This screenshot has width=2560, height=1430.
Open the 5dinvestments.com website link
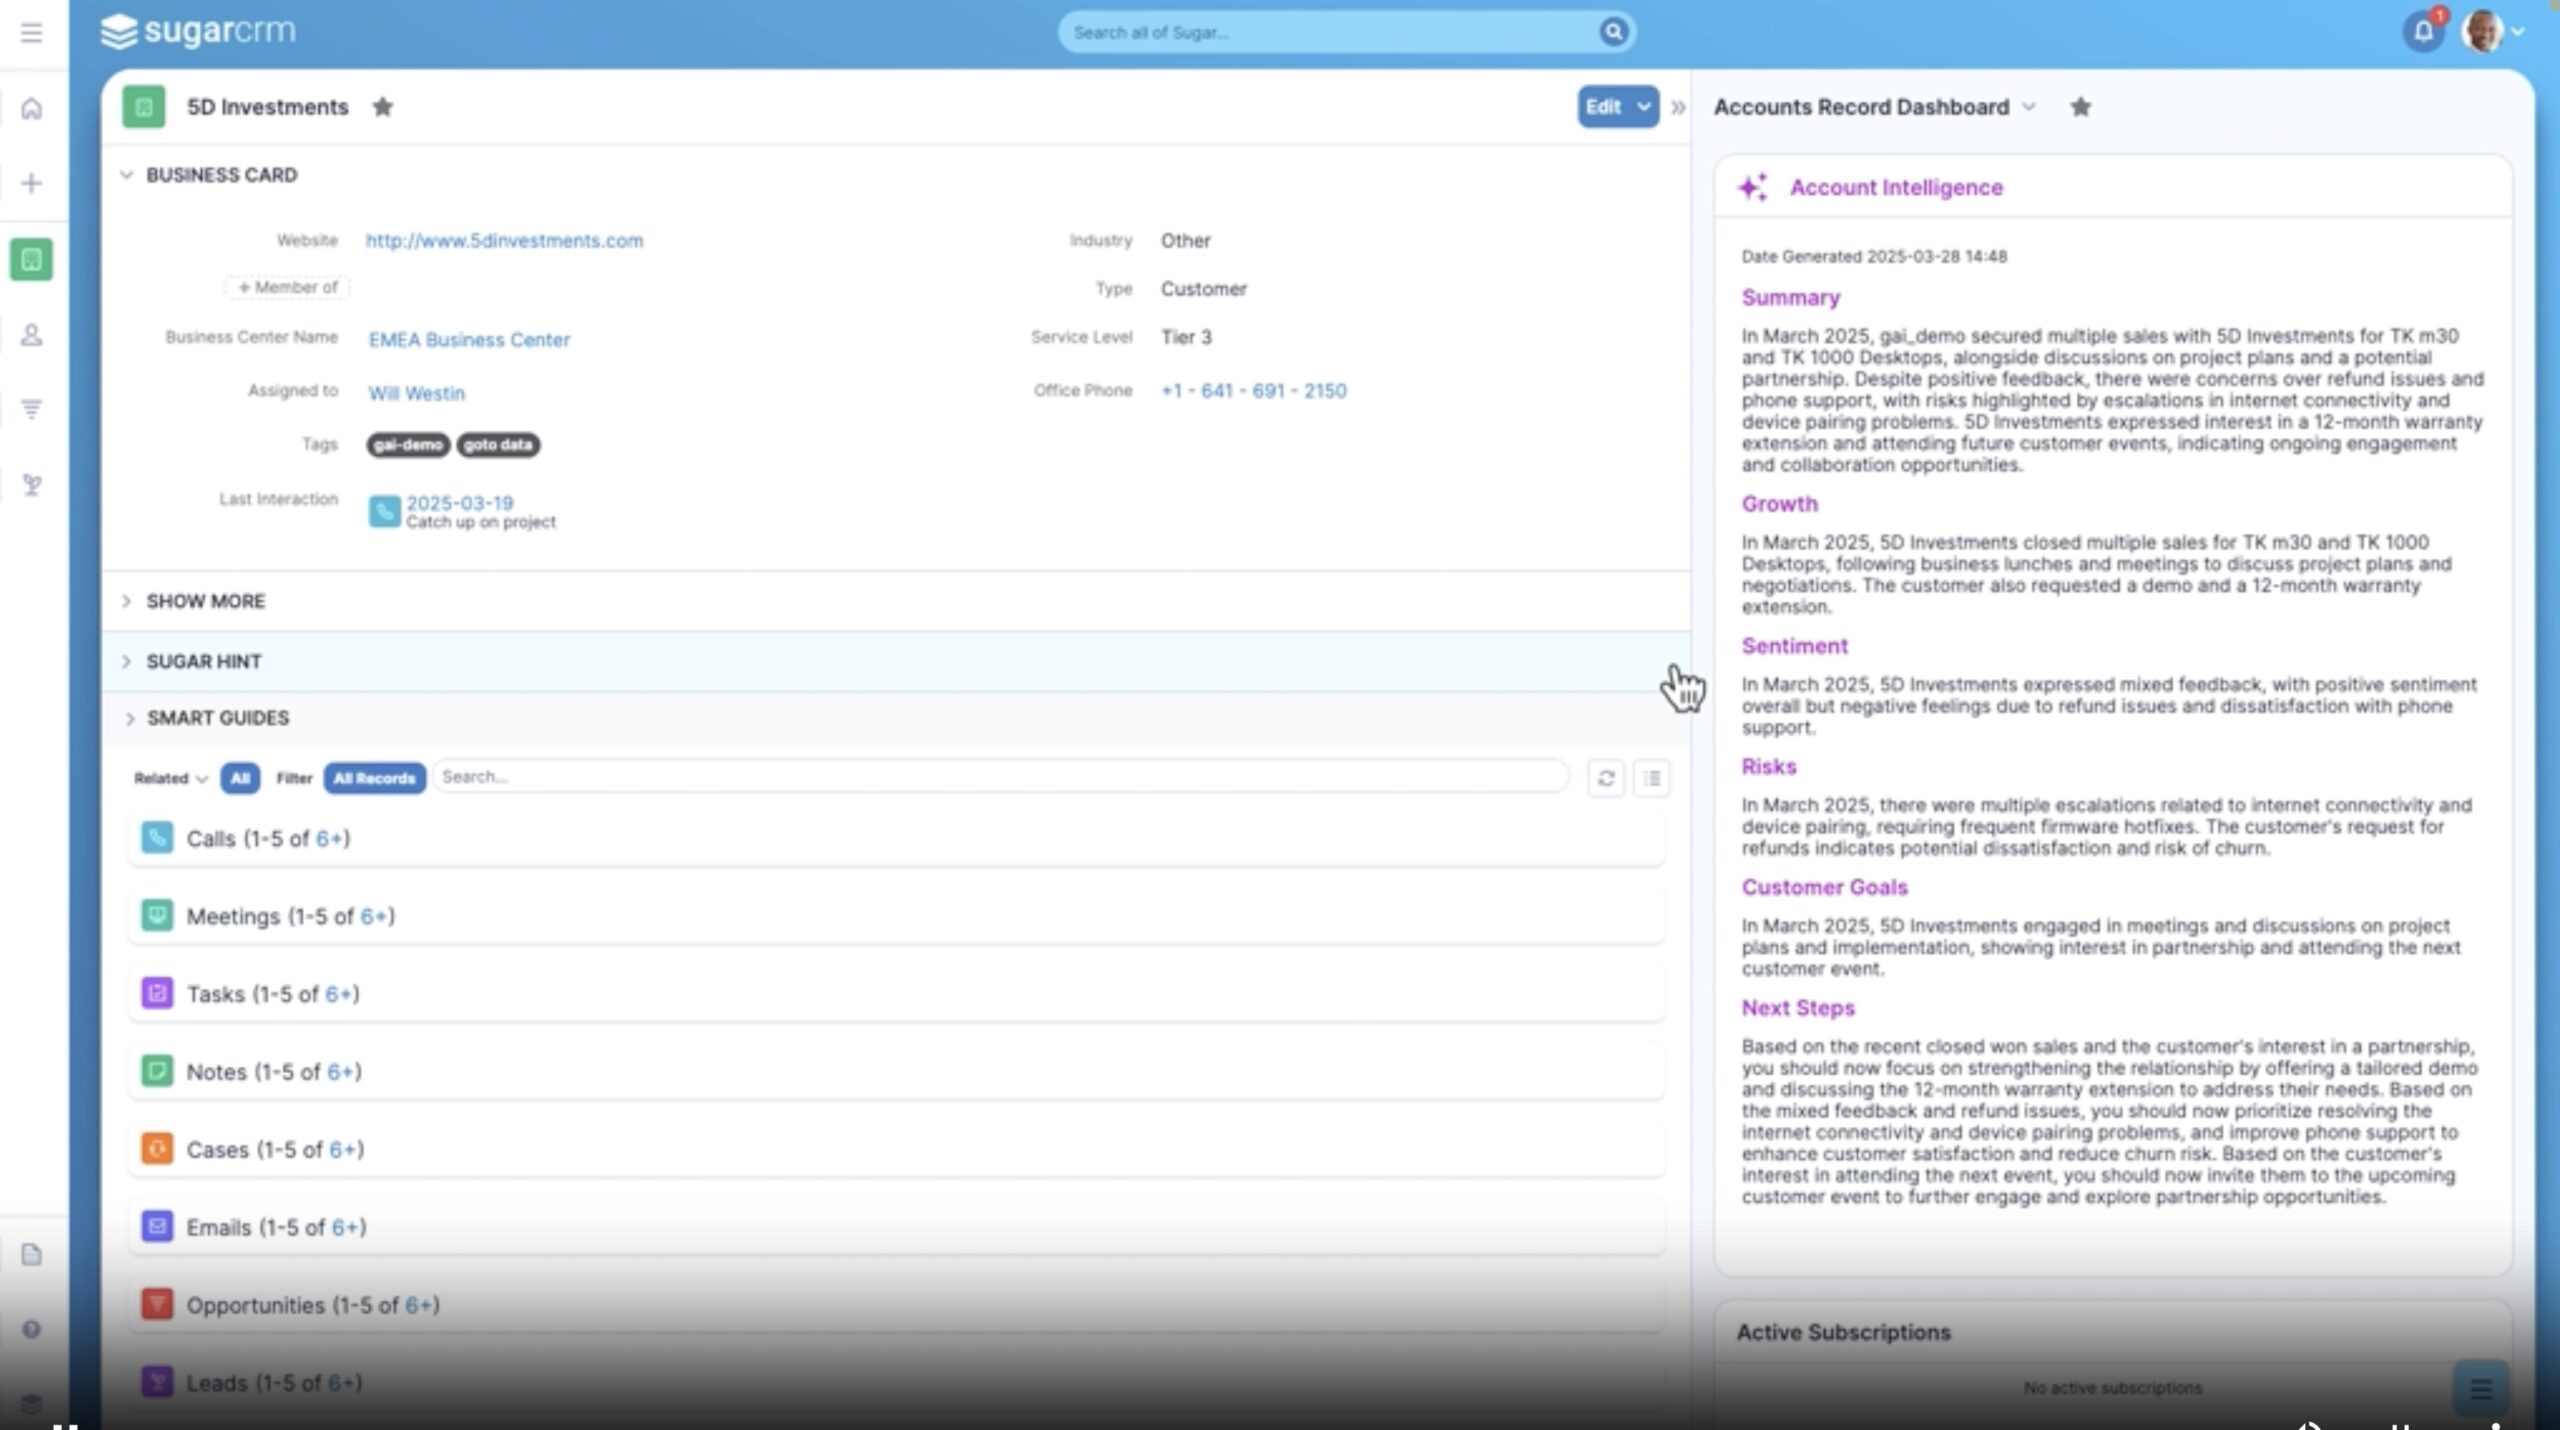[504, 241]
